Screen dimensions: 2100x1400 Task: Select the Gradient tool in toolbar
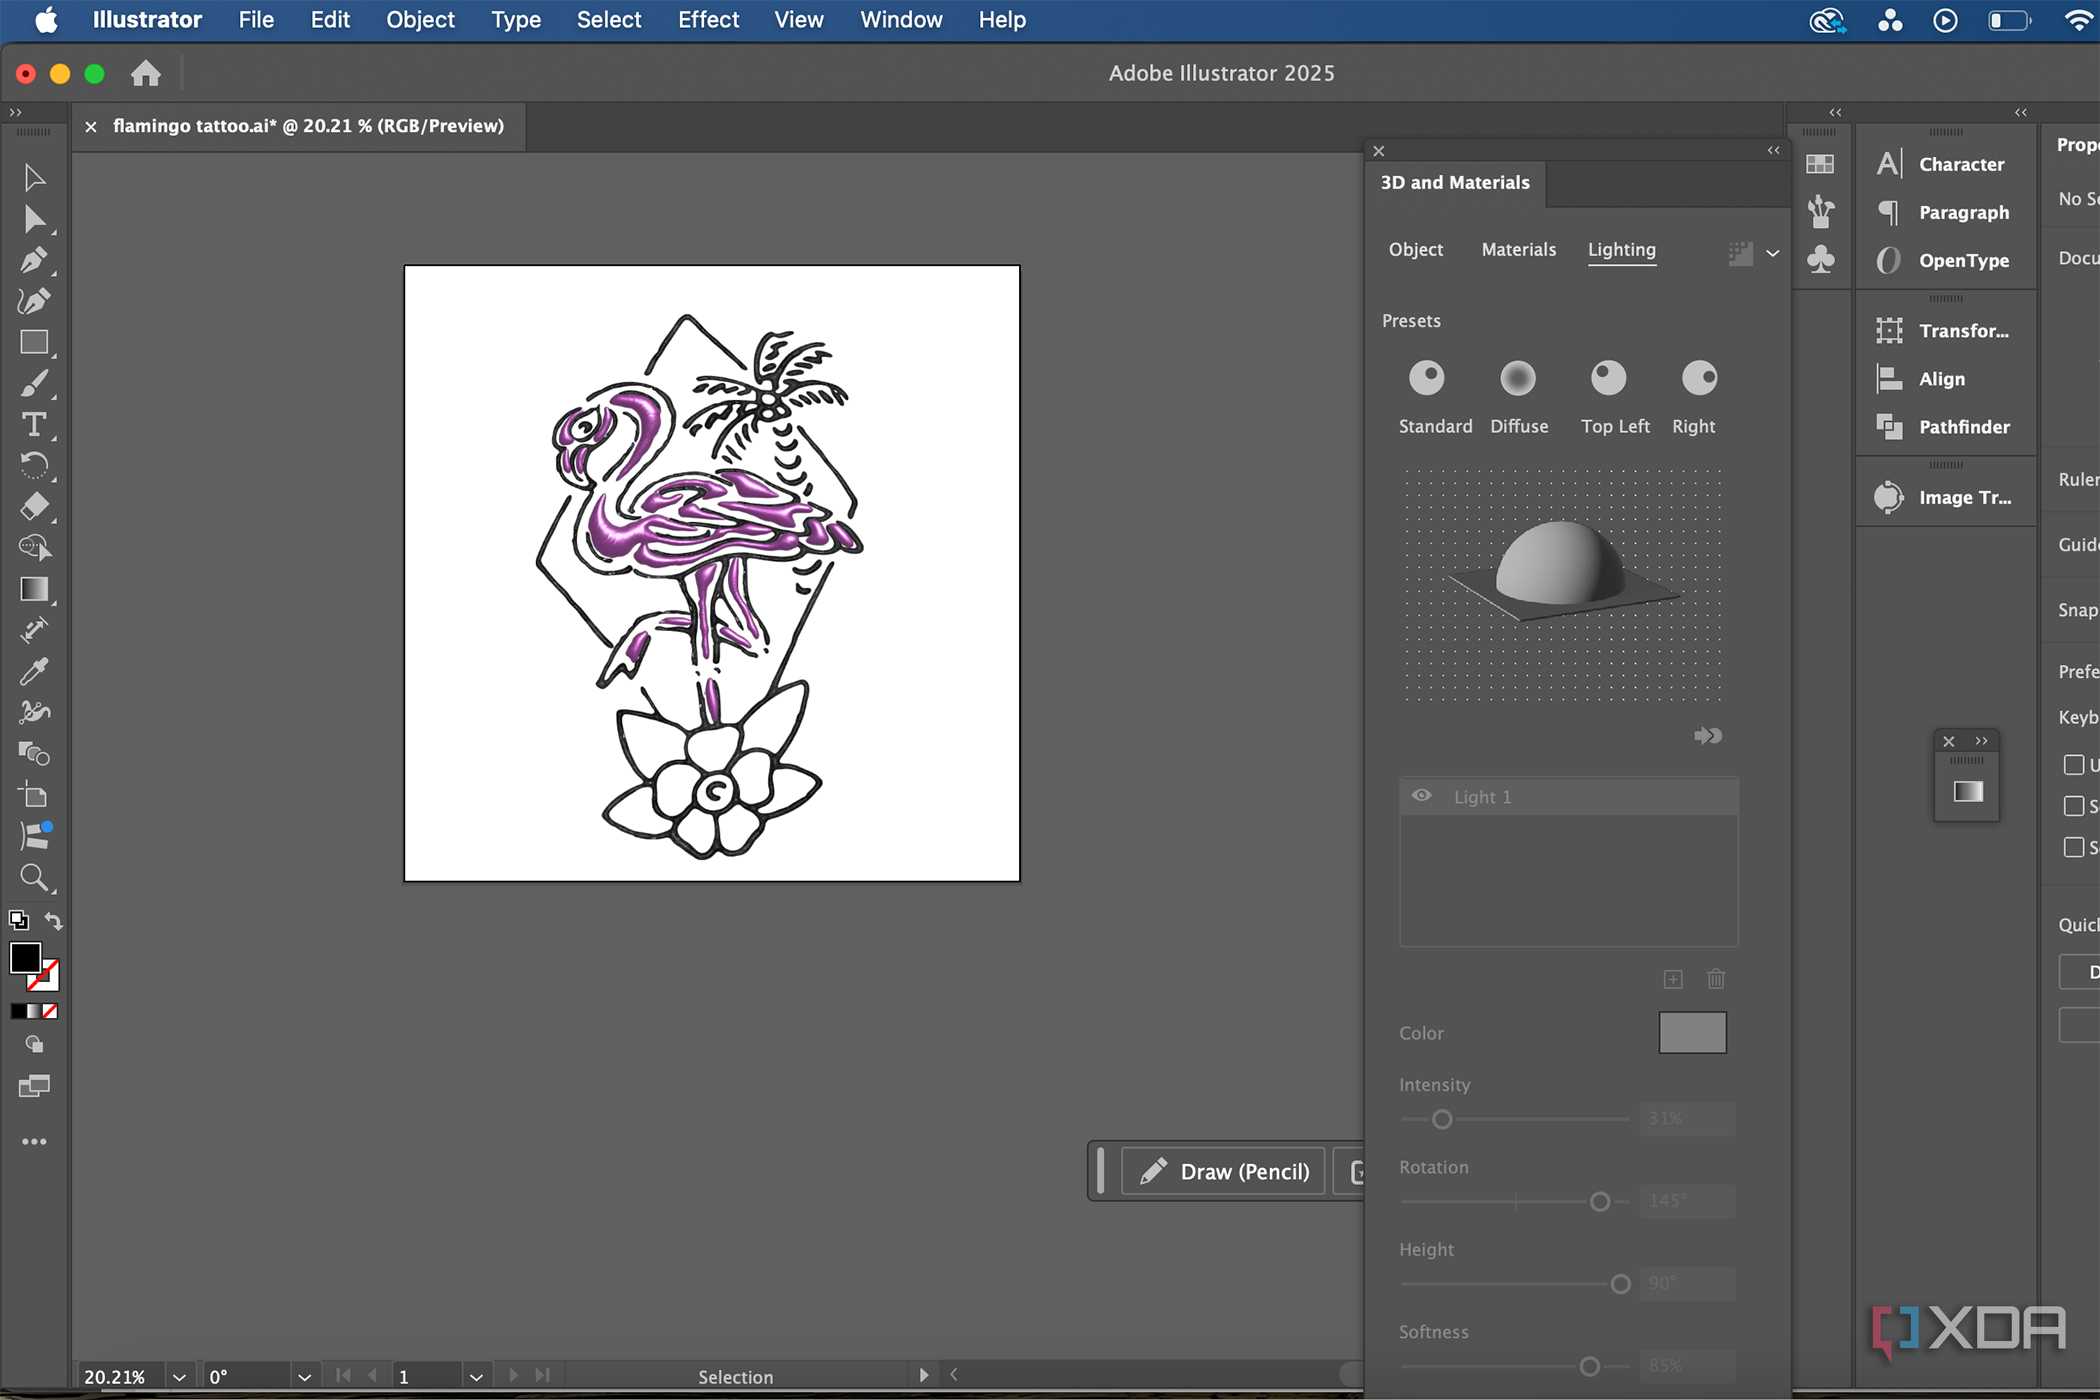coord(34,589)
